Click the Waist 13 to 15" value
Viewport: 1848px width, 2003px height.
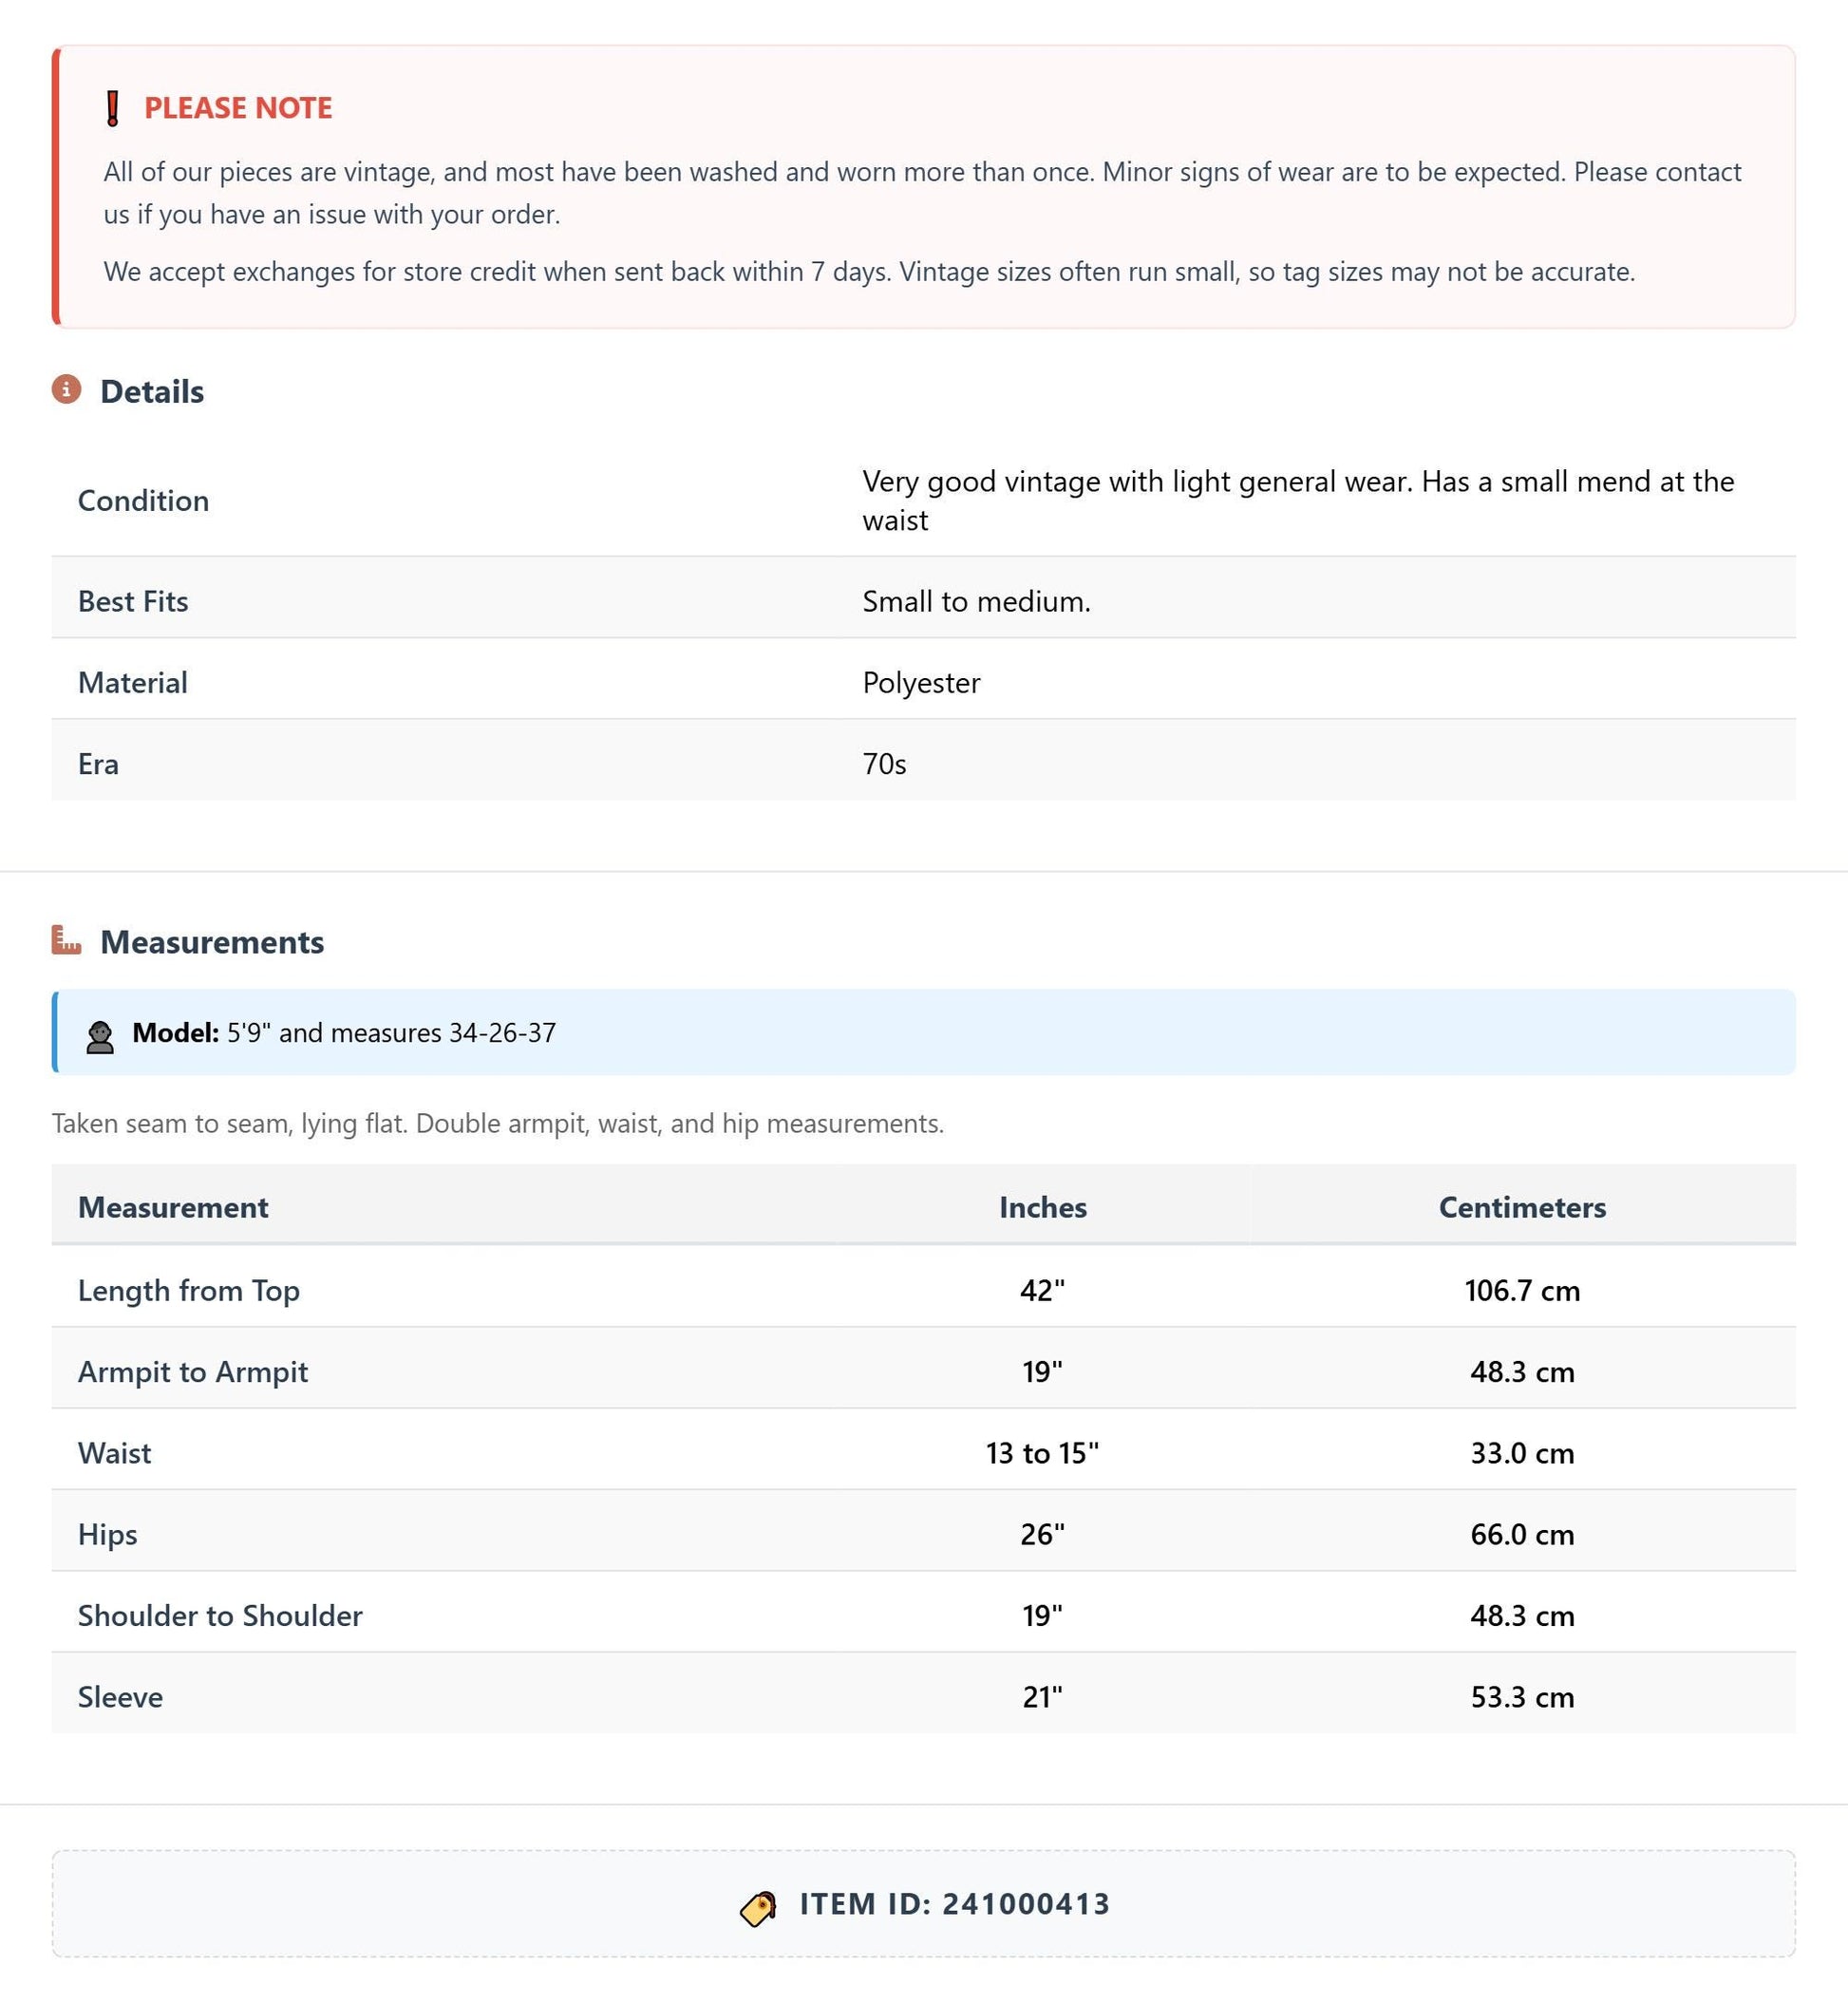pyautogui.click(x=1042, y=1453)
